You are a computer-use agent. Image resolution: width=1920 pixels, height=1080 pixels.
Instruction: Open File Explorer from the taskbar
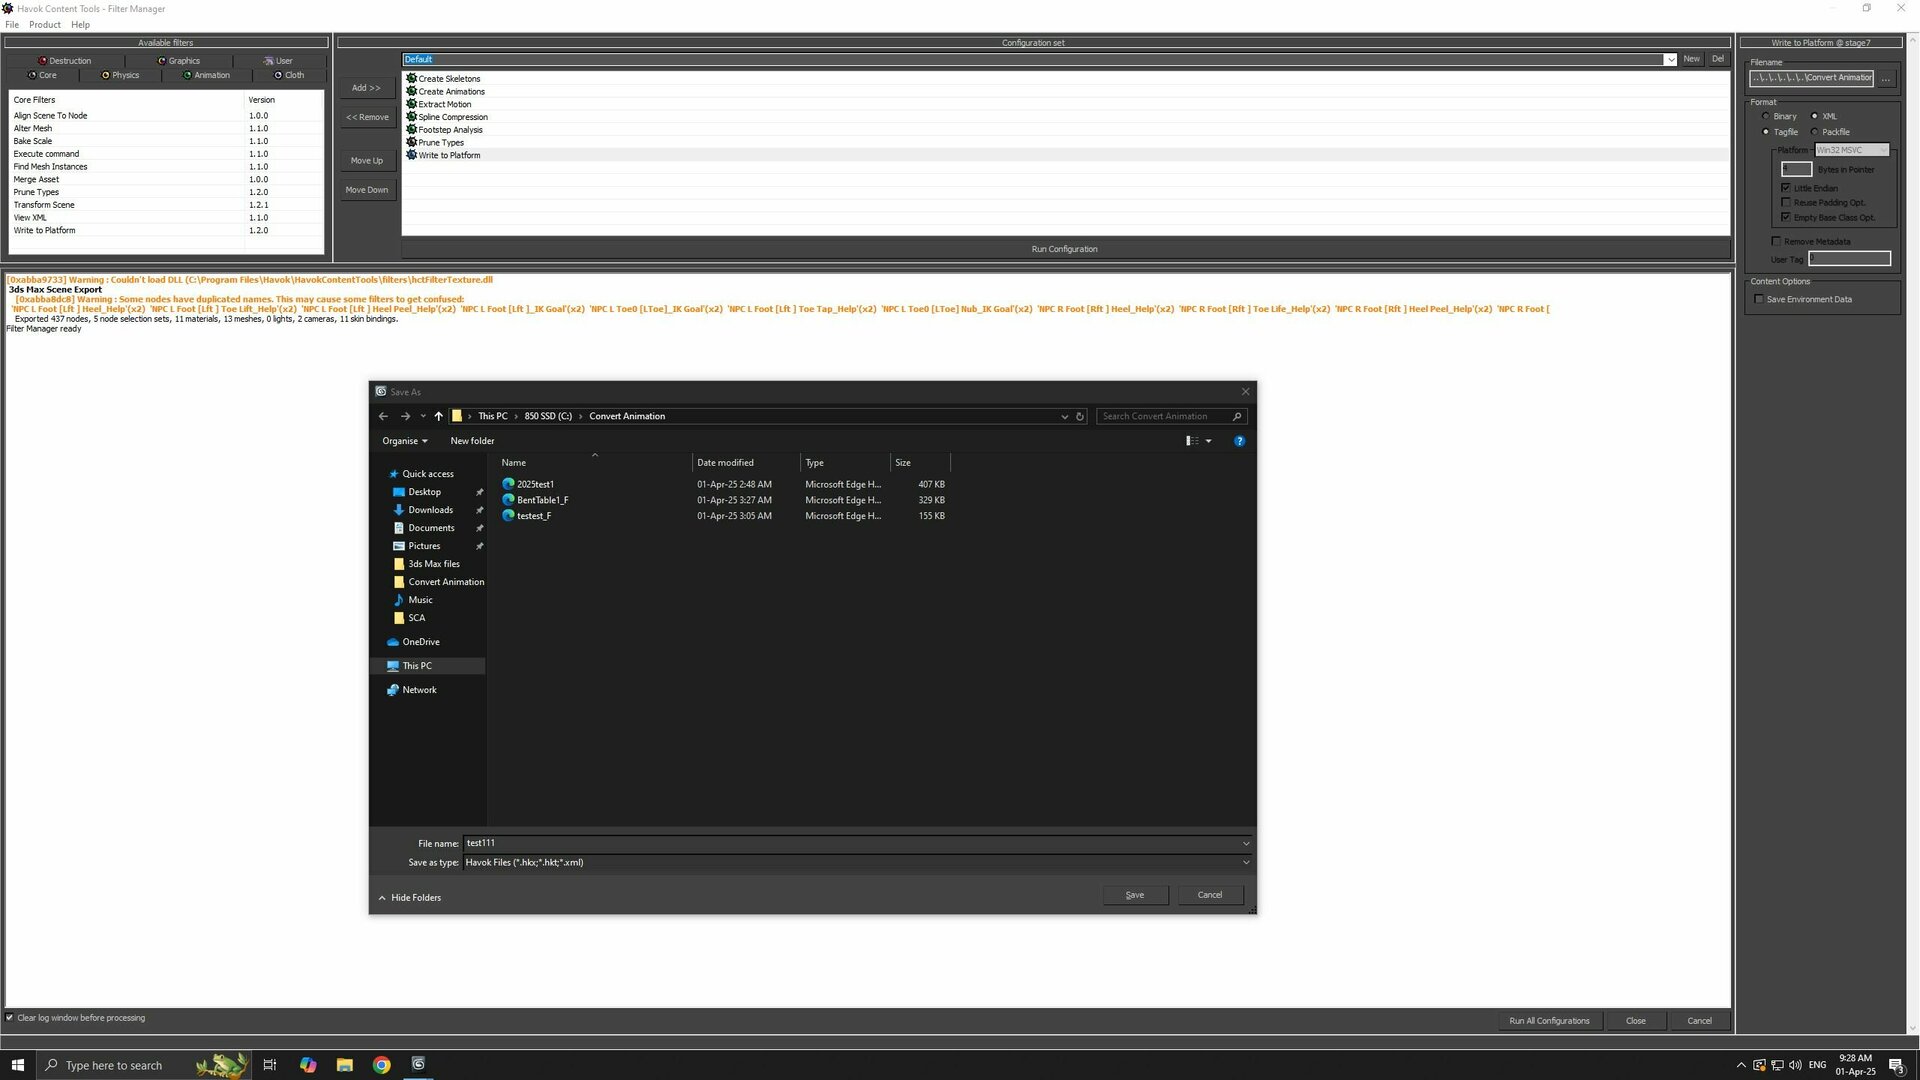345,1065
